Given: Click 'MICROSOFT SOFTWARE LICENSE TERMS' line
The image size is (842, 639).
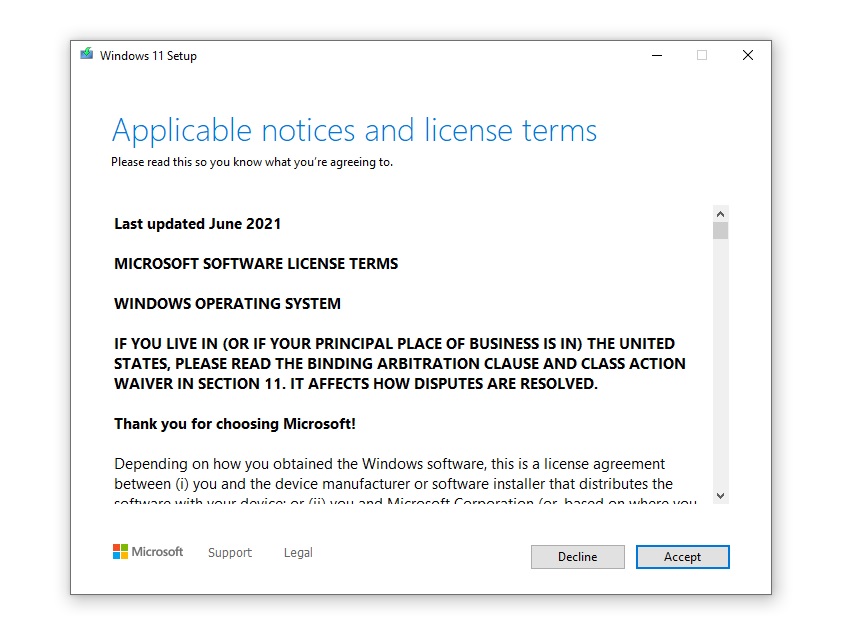Looking at the screenshot, I should [256, 264].
